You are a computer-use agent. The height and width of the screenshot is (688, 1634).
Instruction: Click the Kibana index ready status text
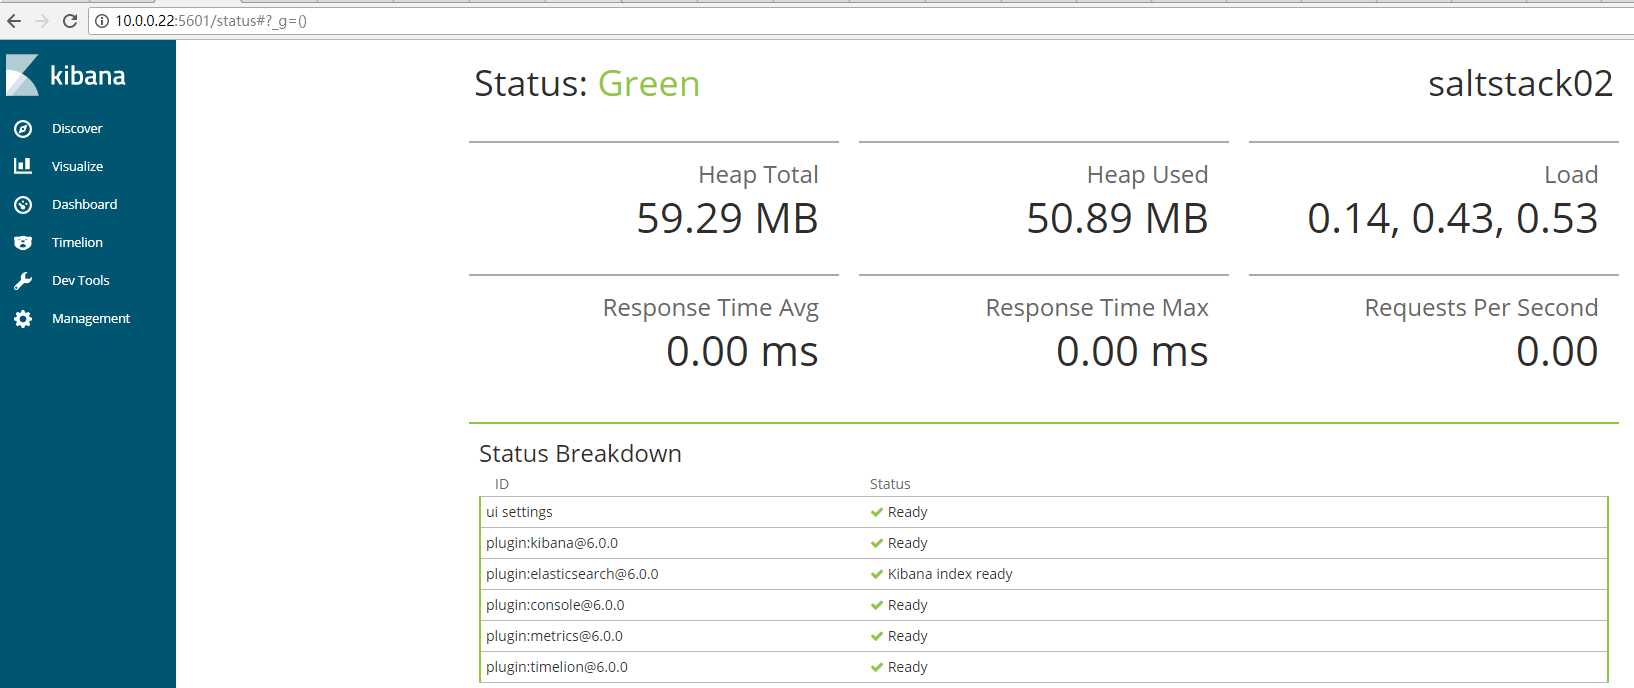[950, 574]
